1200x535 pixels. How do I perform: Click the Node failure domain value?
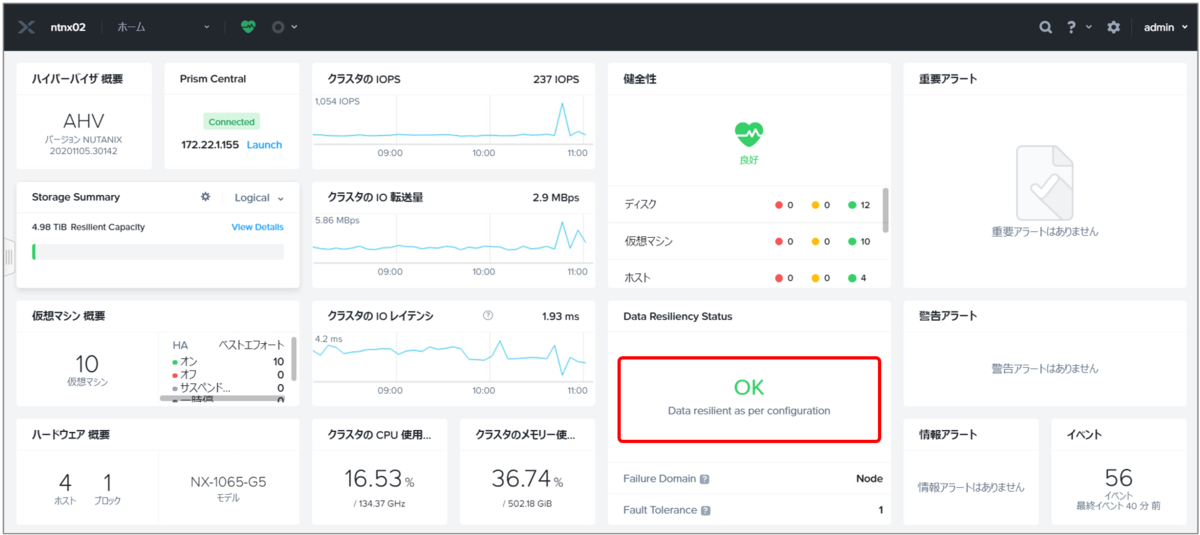click(869, 479)
